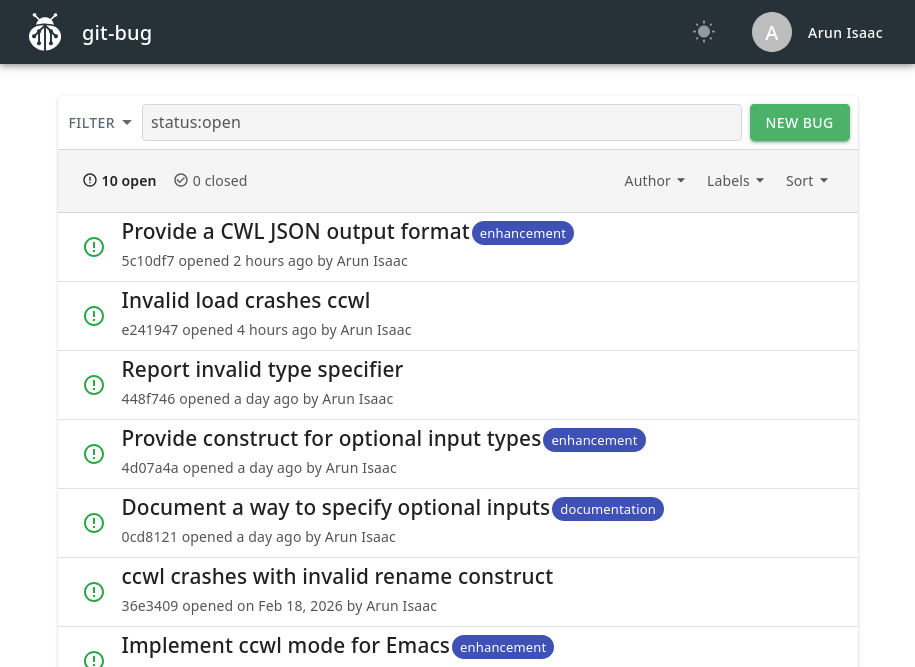Open 'Implement ccwl mode for Emacs' bug

click(x=285, y=646)
